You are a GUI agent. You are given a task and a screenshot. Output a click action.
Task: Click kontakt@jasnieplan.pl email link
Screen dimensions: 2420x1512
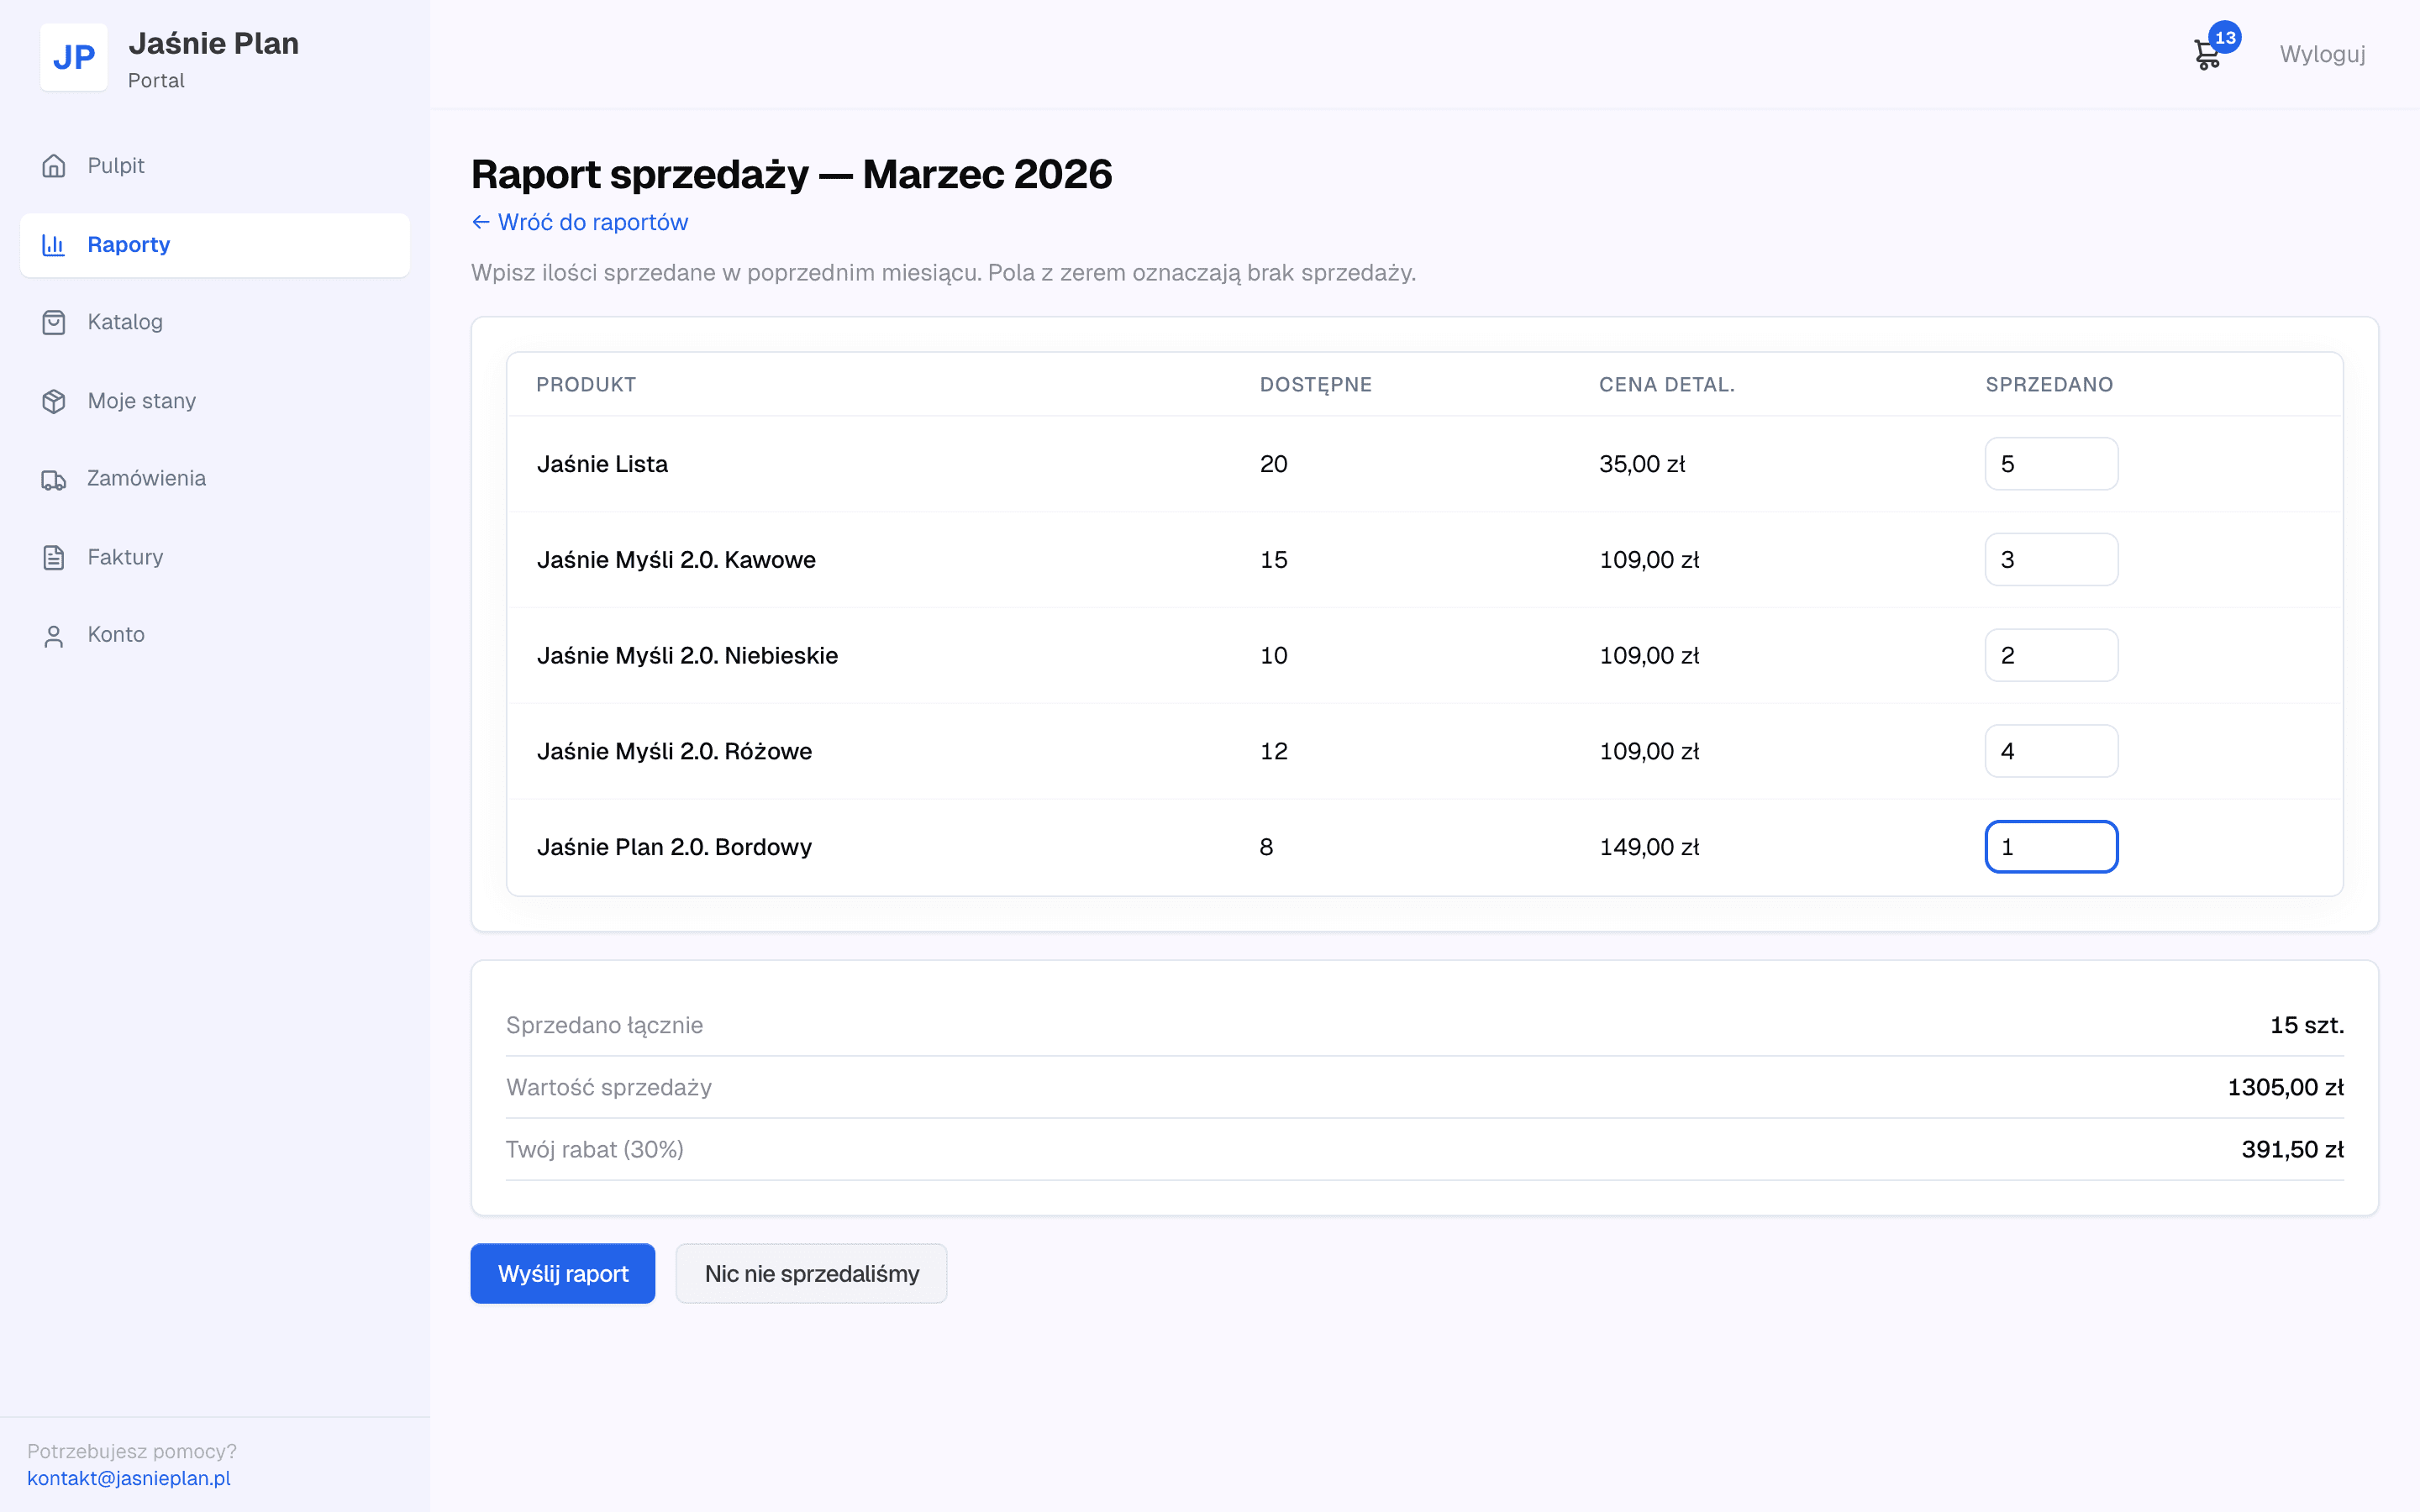click(x=128, y=1478)
